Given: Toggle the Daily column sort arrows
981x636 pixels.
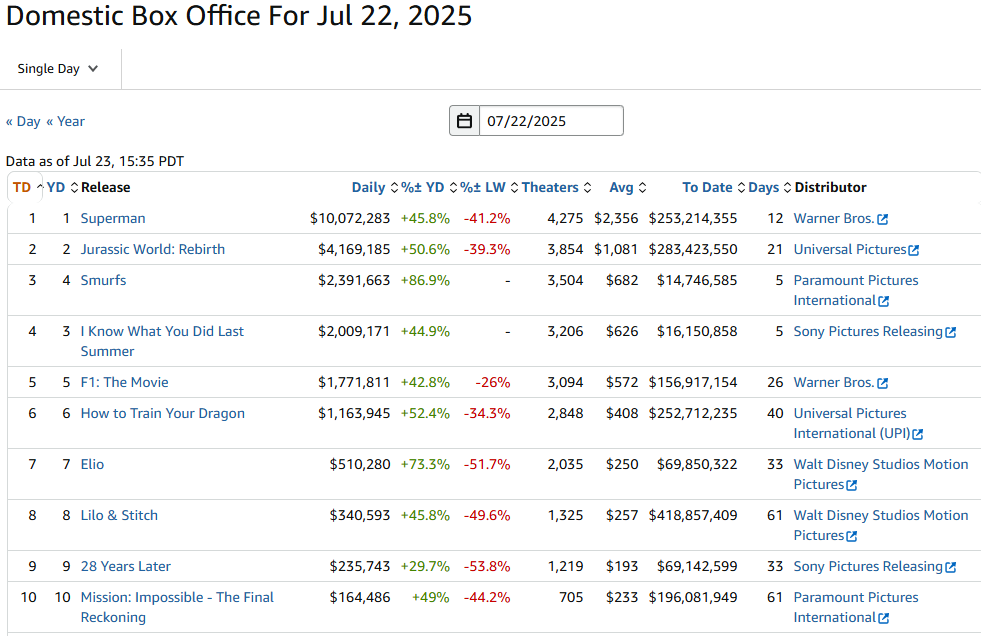Looking at the screenshot, I should (394, 188).
